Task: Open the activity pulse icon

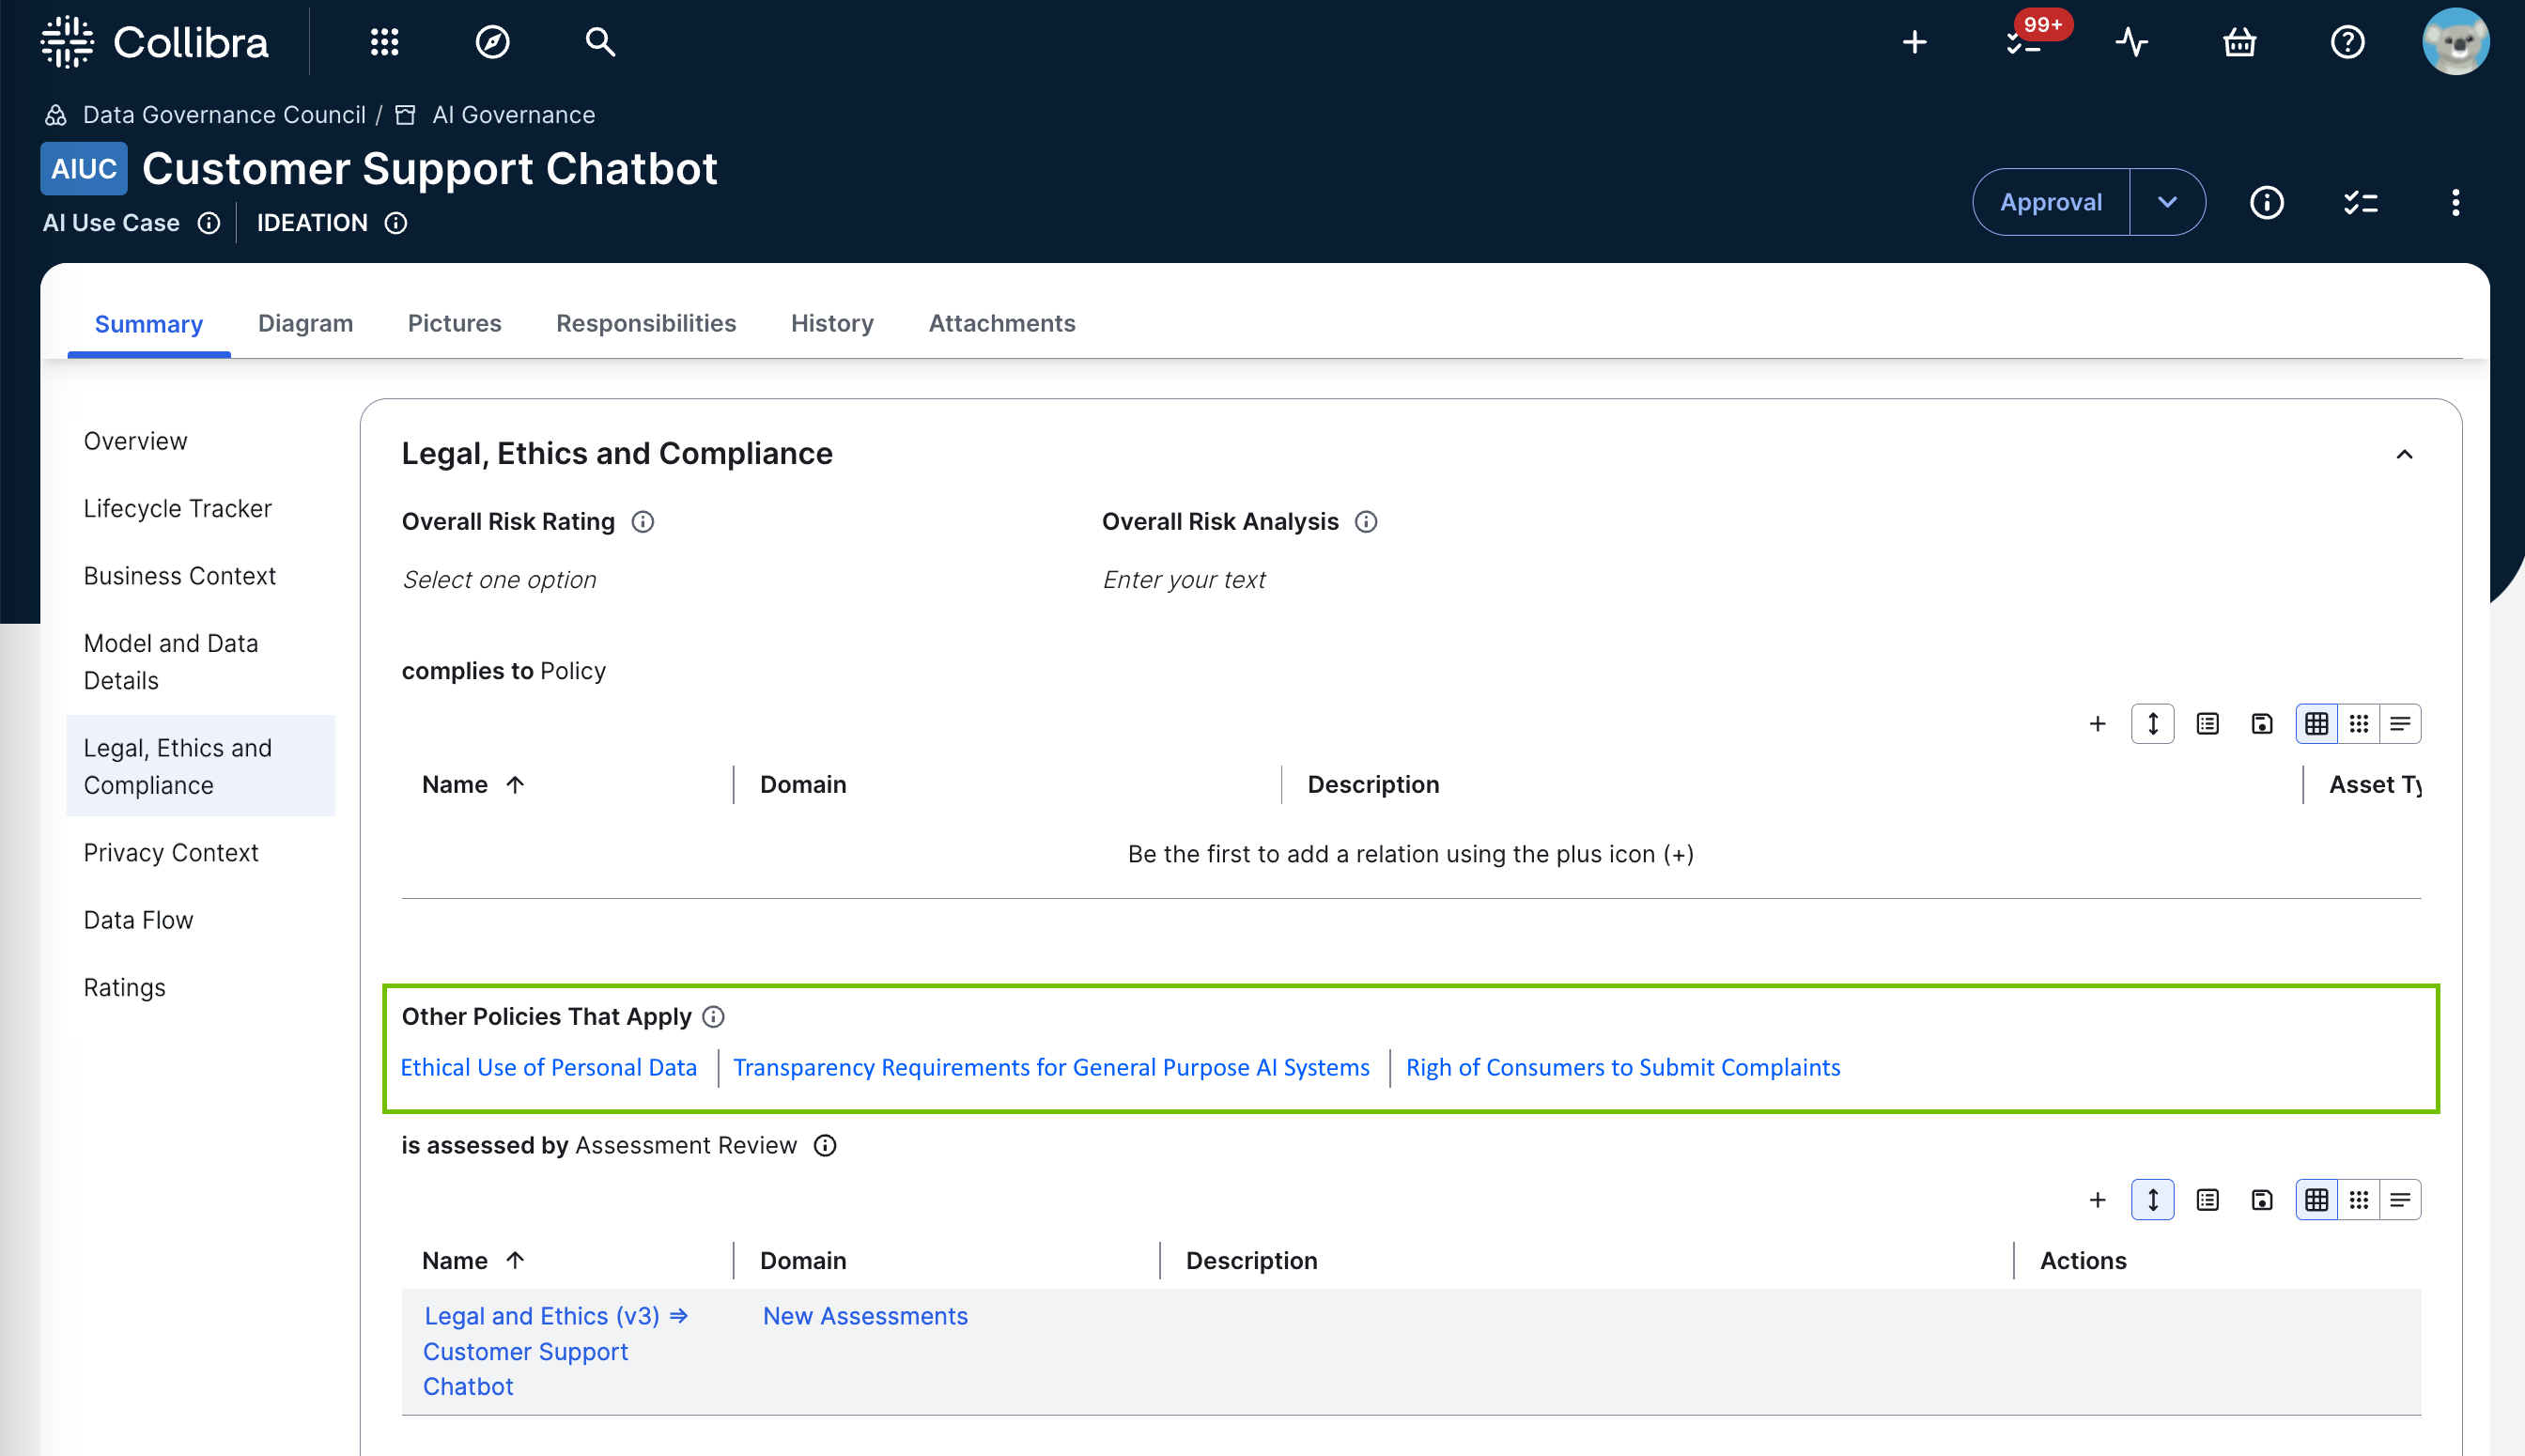Action: [x=2131, y=42]
